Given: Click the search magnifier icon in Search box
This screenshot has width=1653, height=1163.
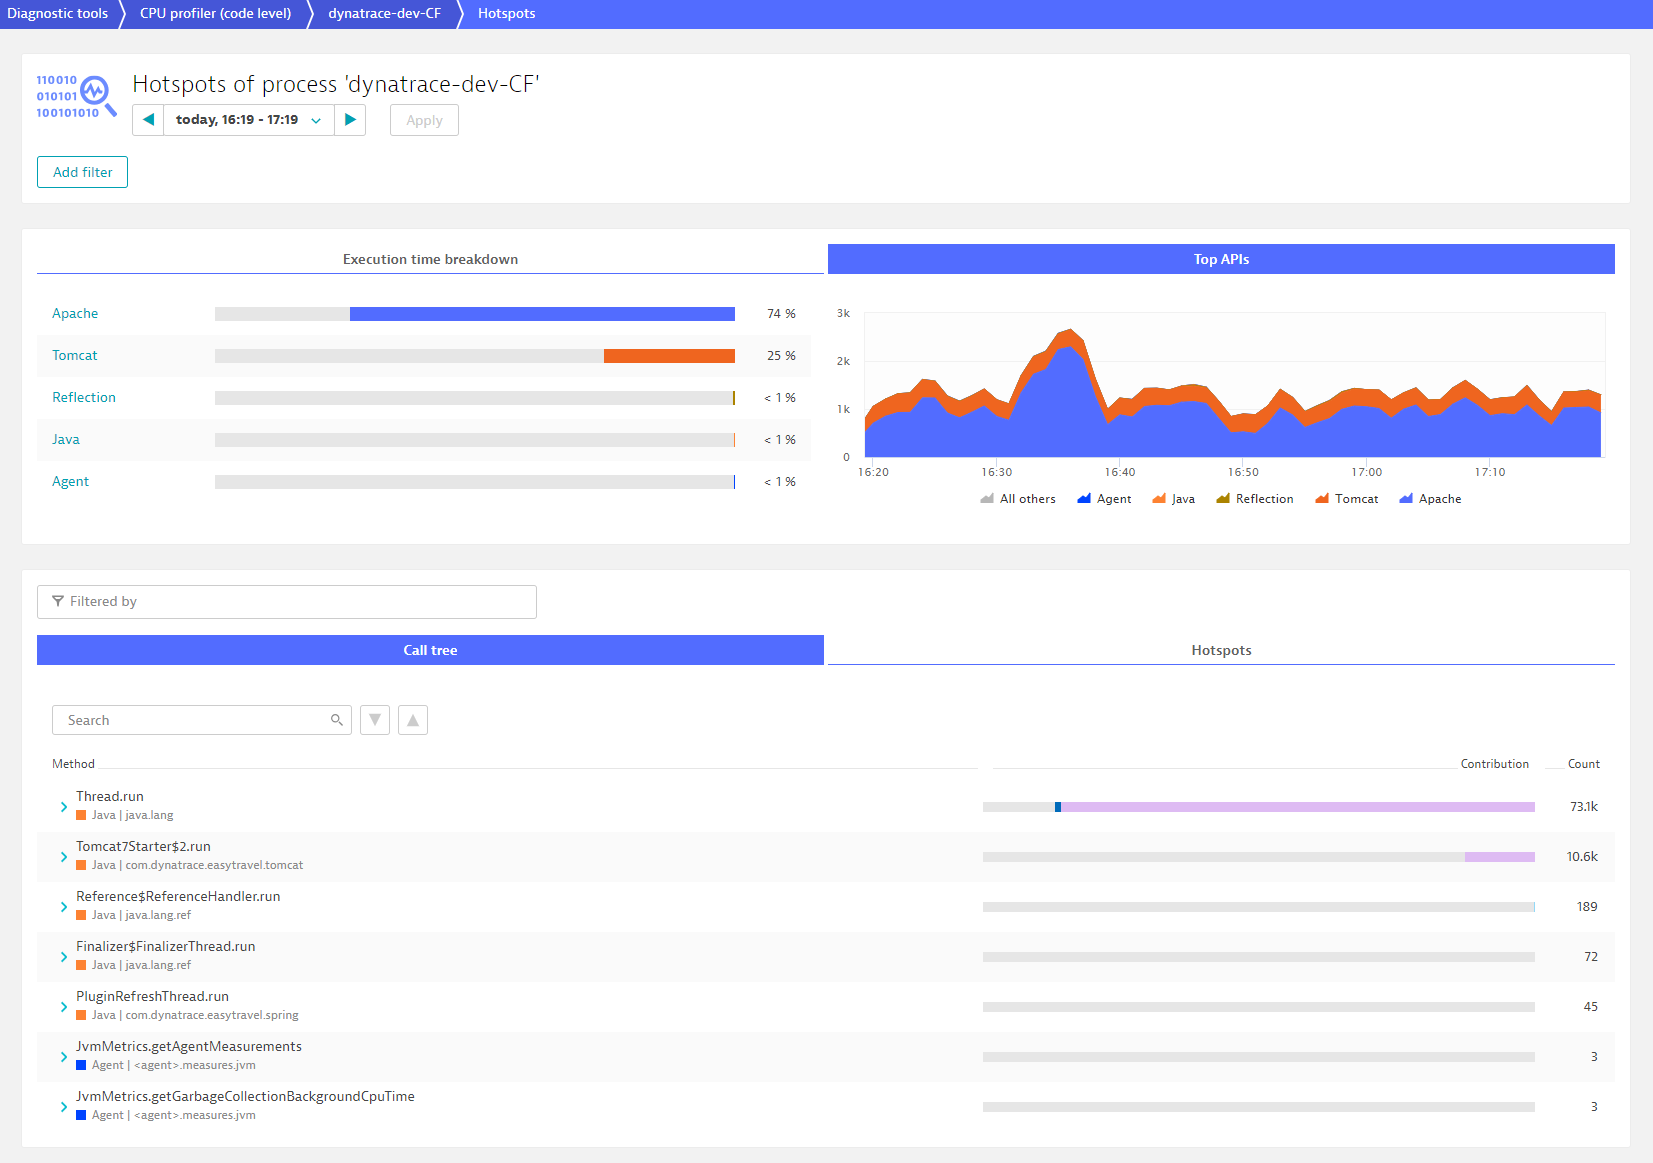Looking at the screenshot, I should coord(337,720).
